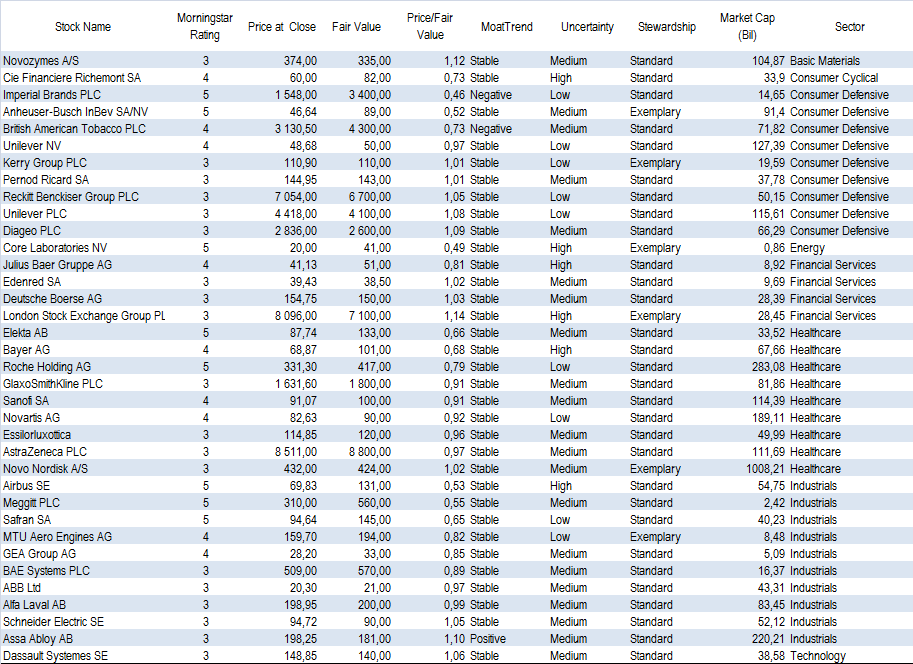Click the Core Laboratories NV row name
913x664 pixels.
[x=55, y=248]
